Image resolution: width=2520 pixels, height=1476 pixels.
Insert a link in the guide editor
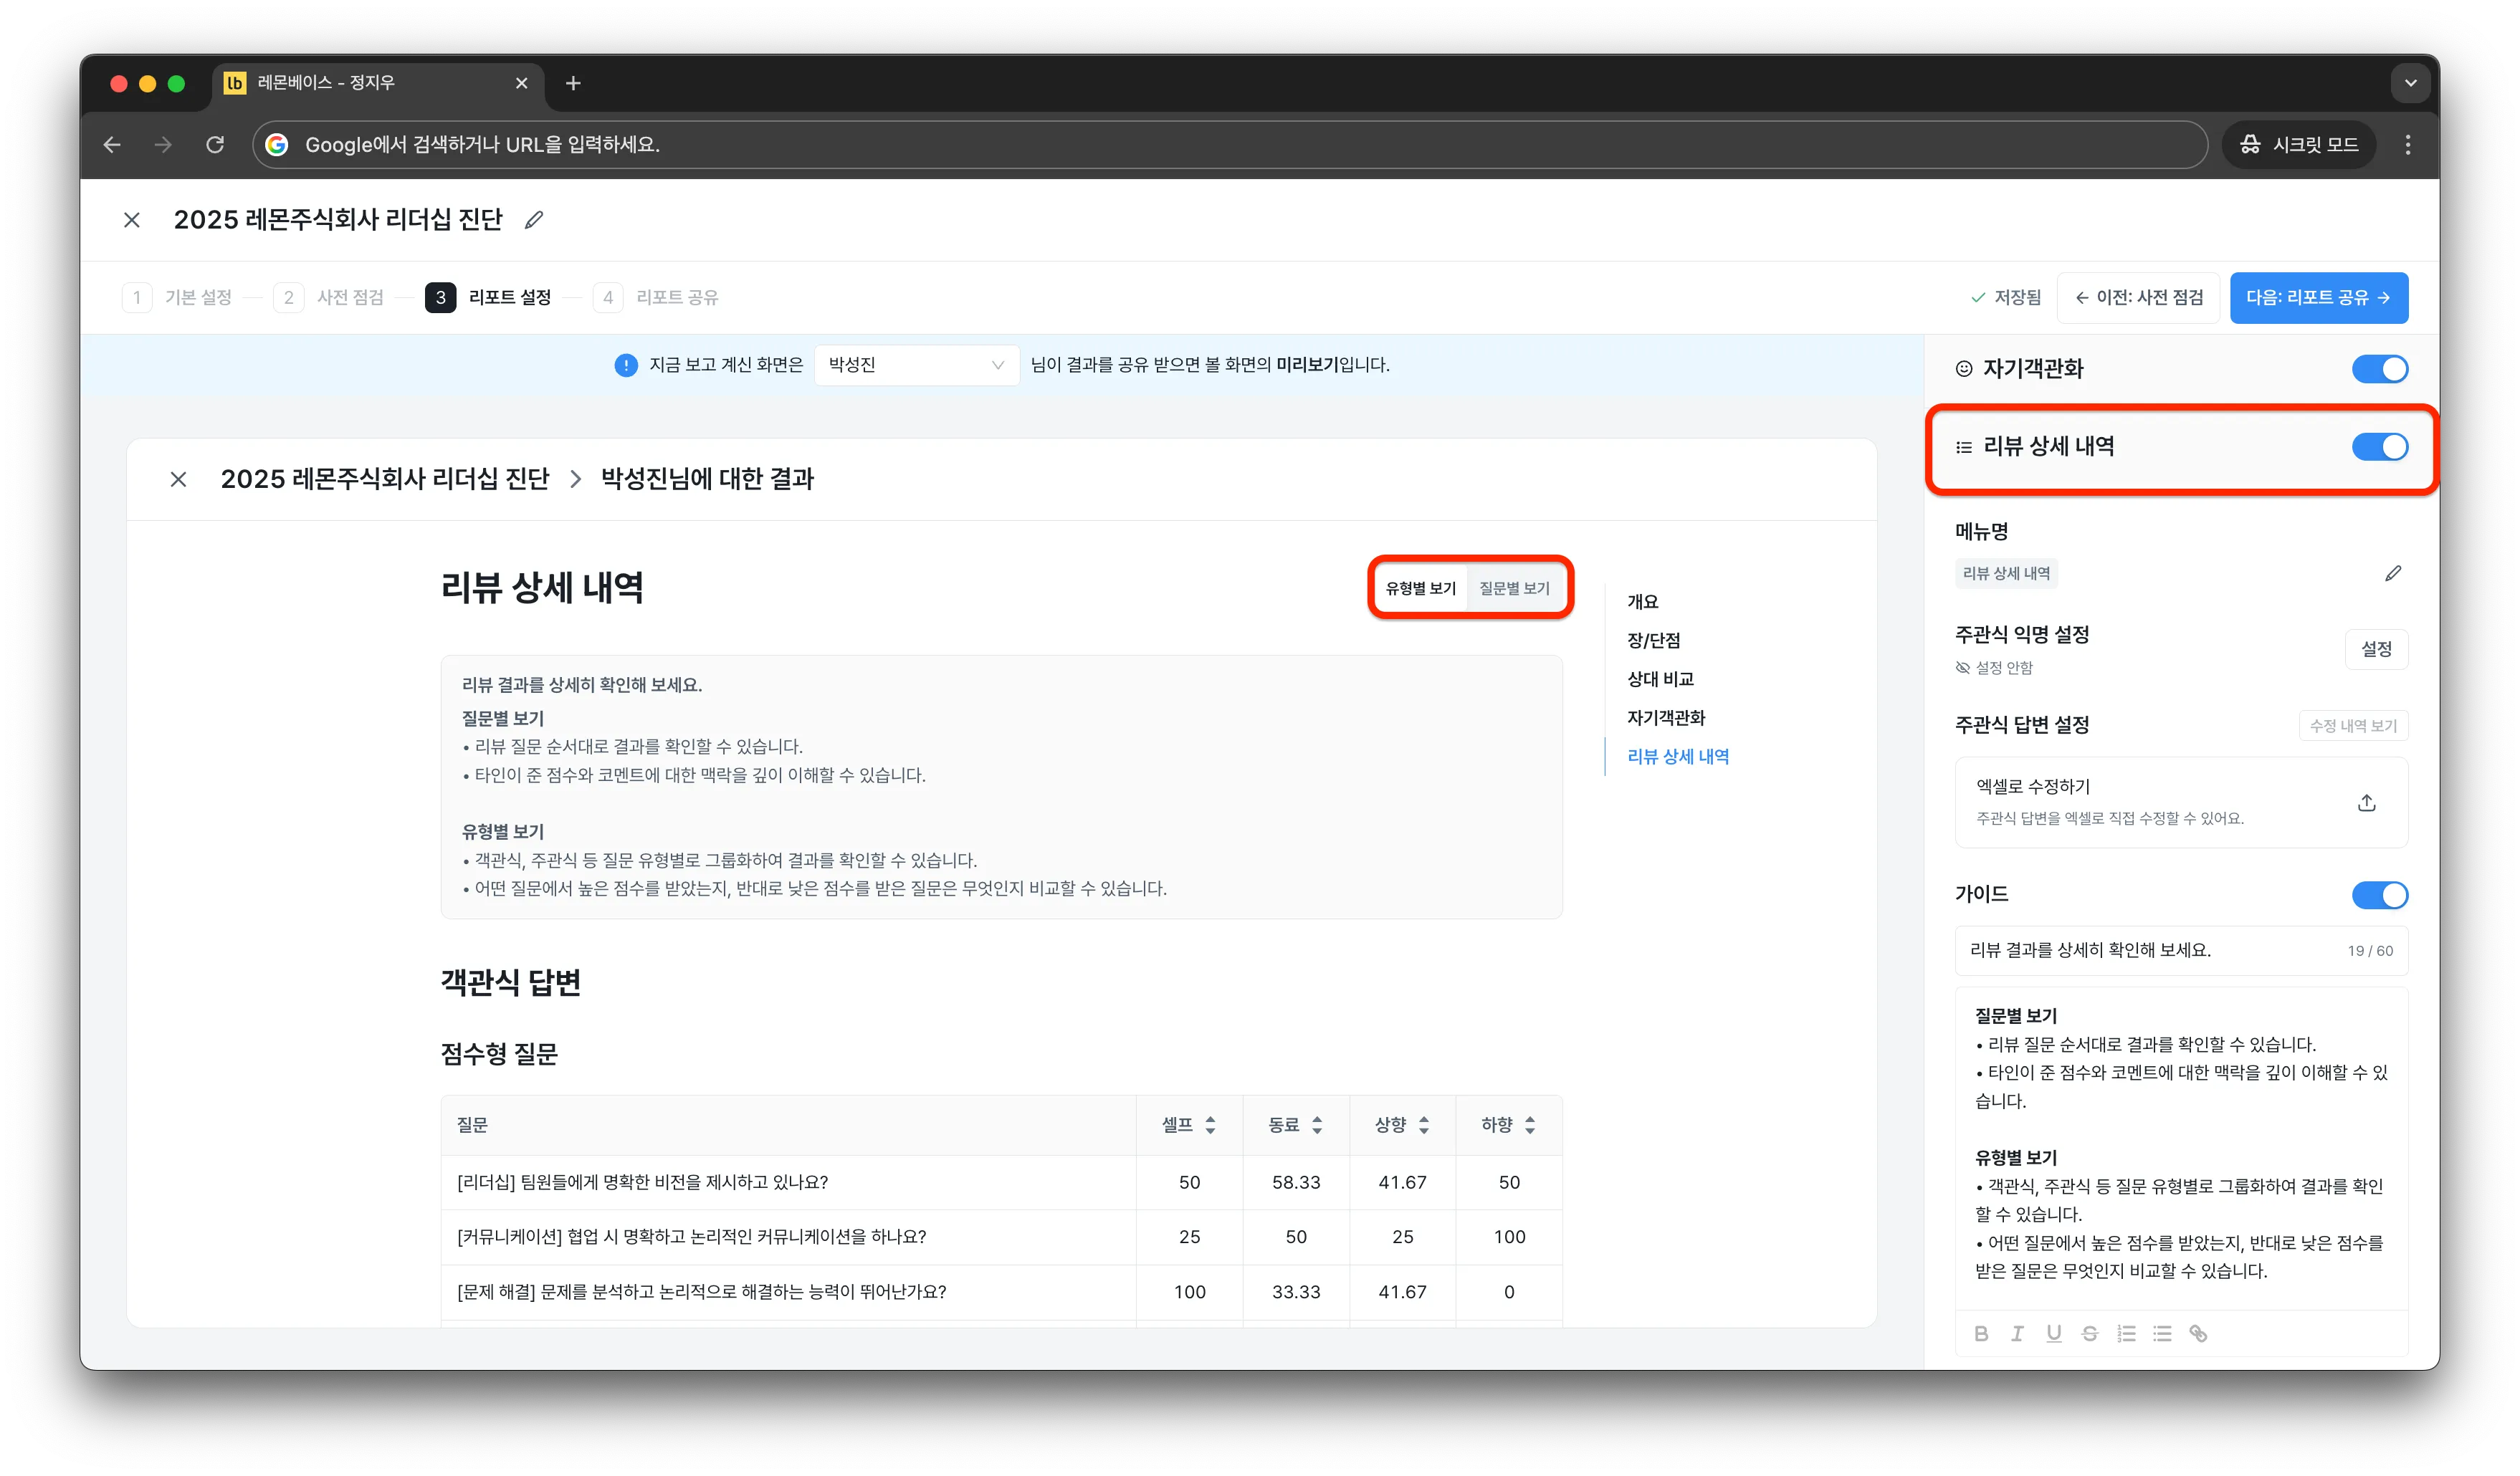[x=2198, y=1334]
